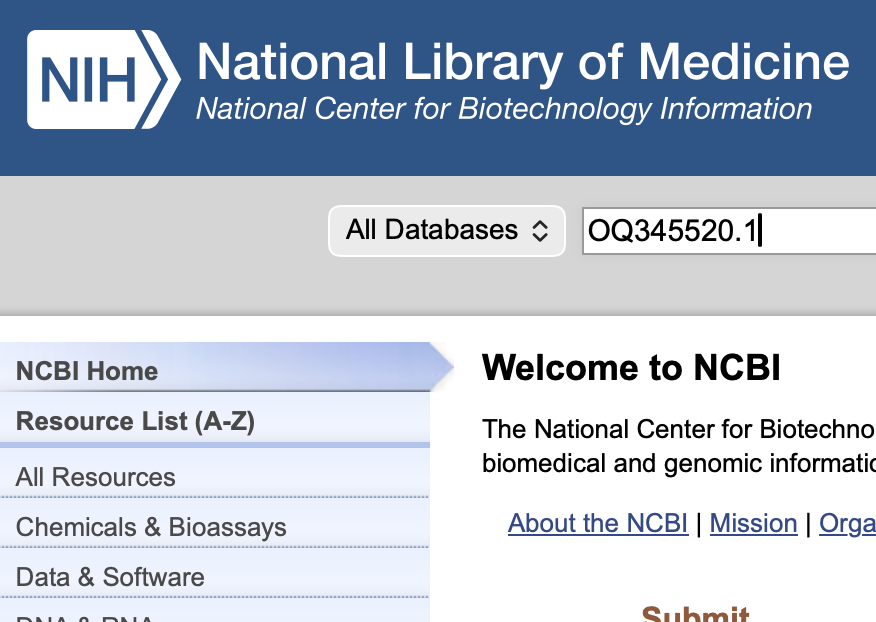This screenshot has width=876, height=622.
Task: Click the arrow pointer beside NCBI Home
Action: pyautogui.click(x=442, y=368)
